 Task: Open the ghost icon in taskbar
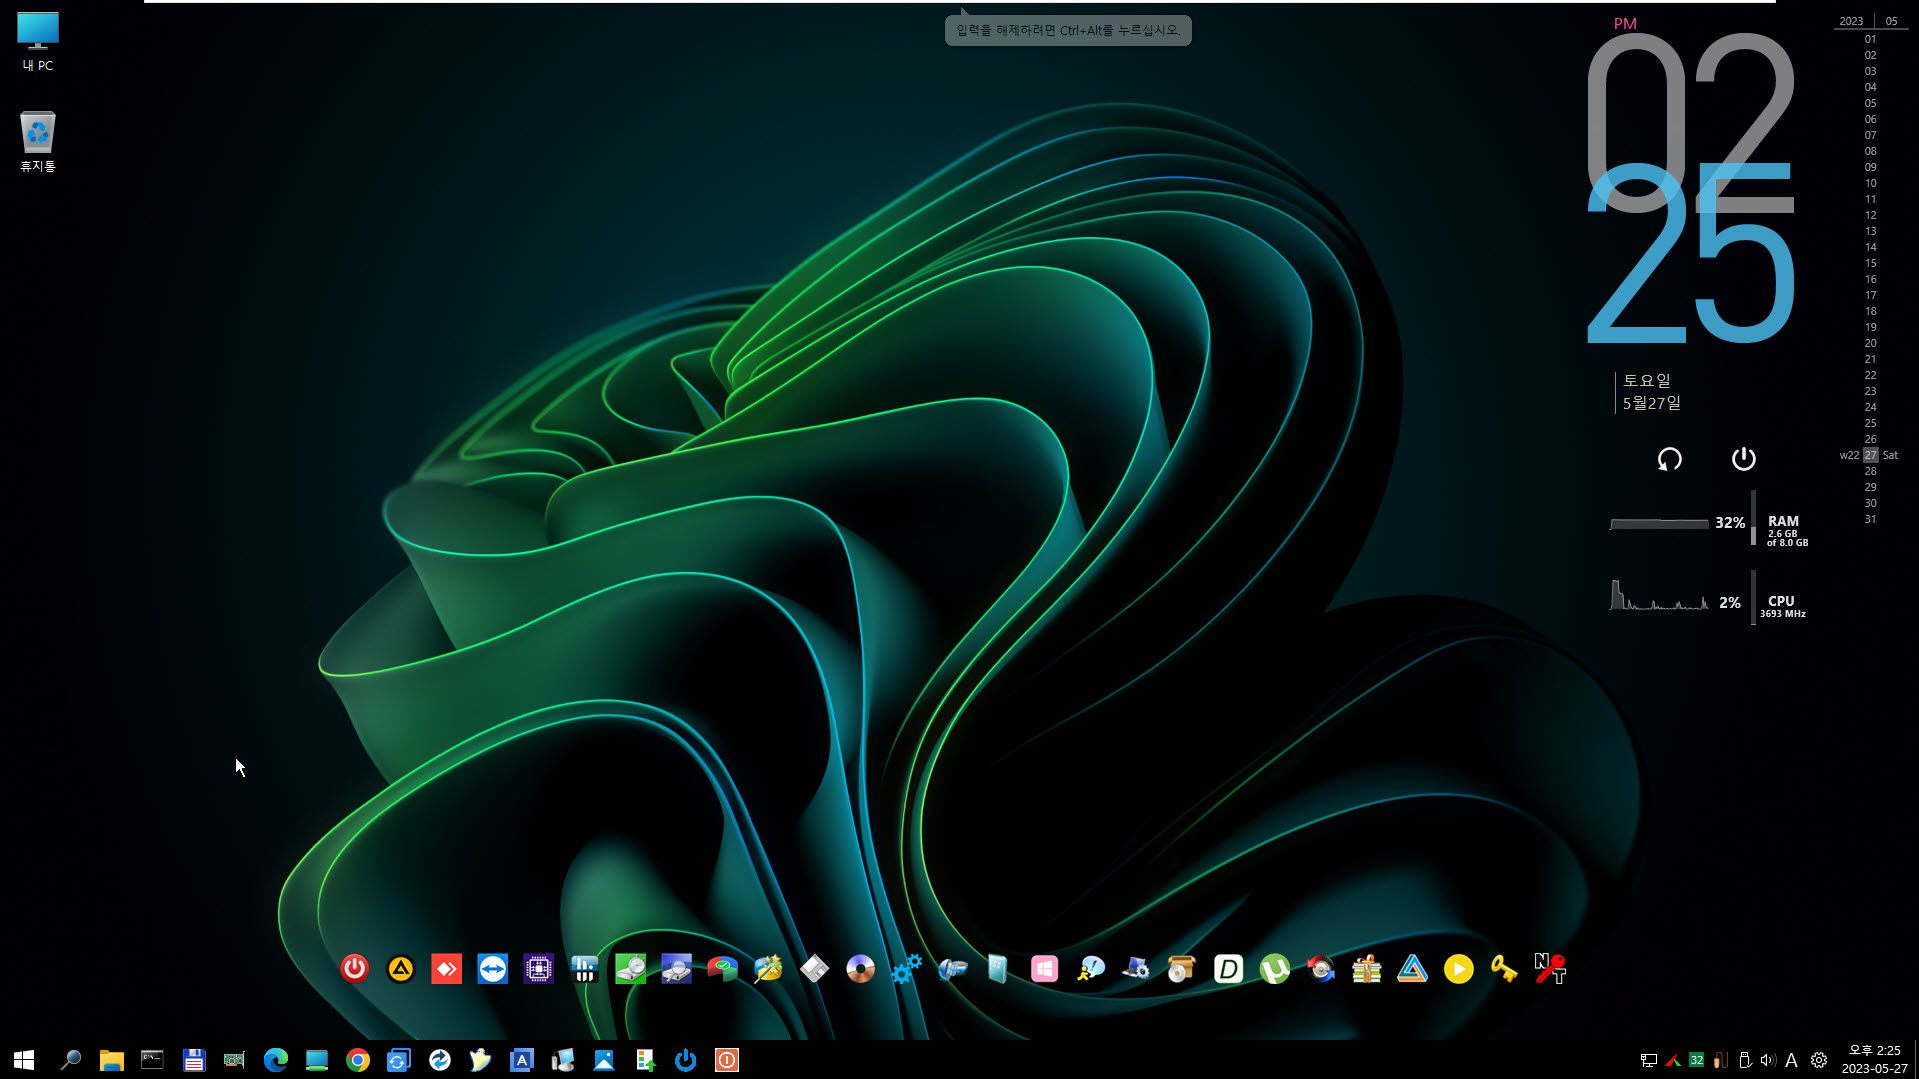tap(480, 1060)
